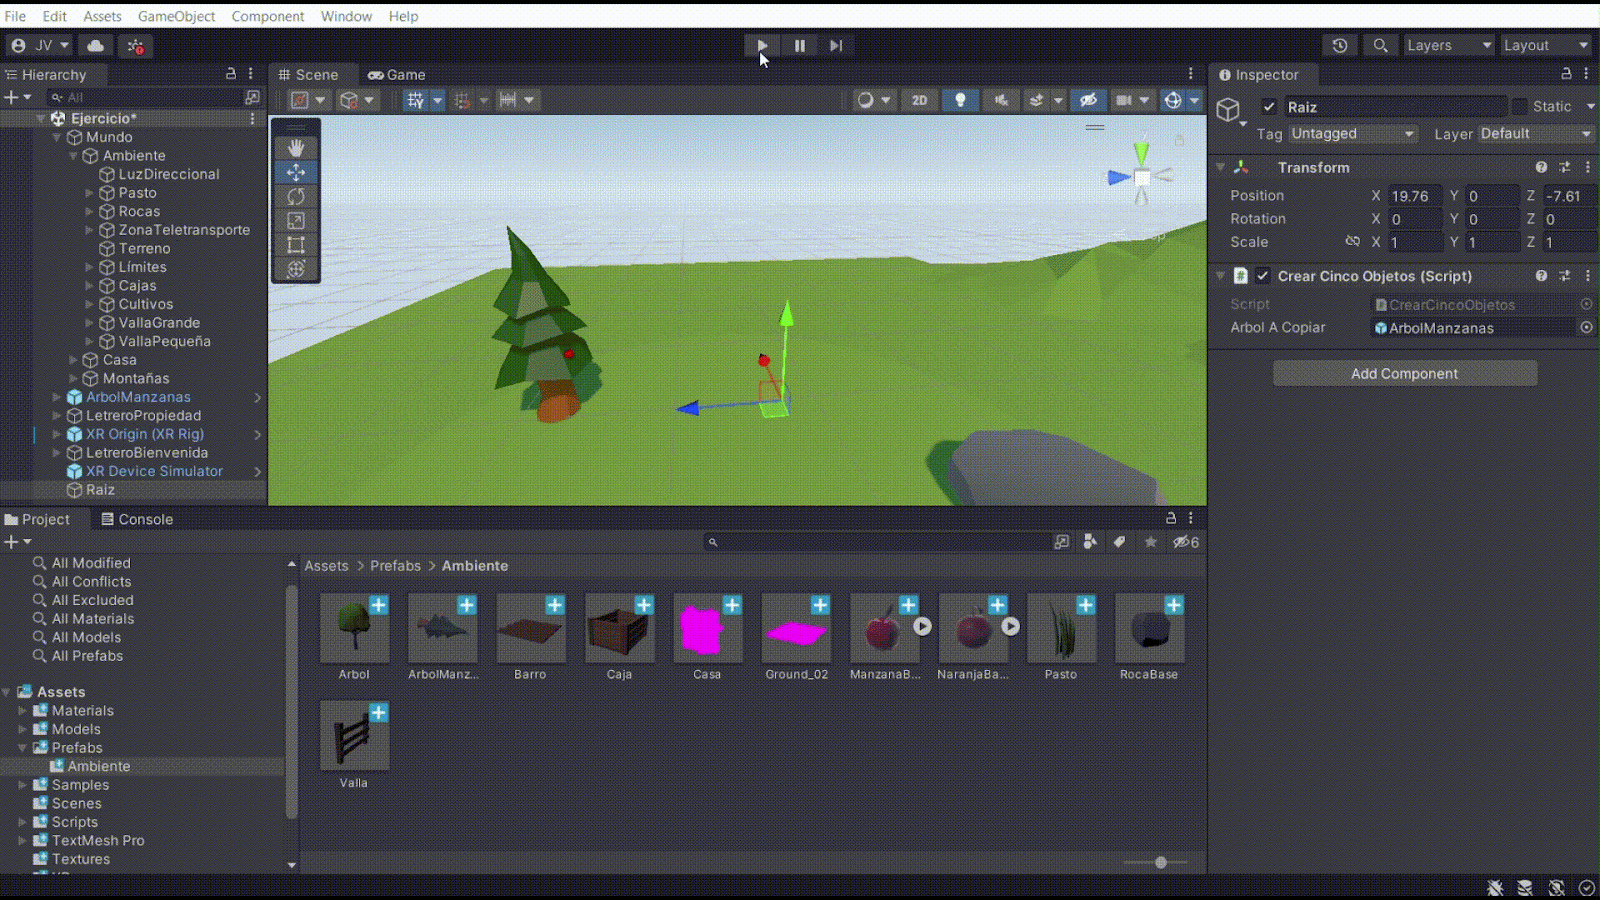Adjust the Project icon size slider

point(1160,862)
